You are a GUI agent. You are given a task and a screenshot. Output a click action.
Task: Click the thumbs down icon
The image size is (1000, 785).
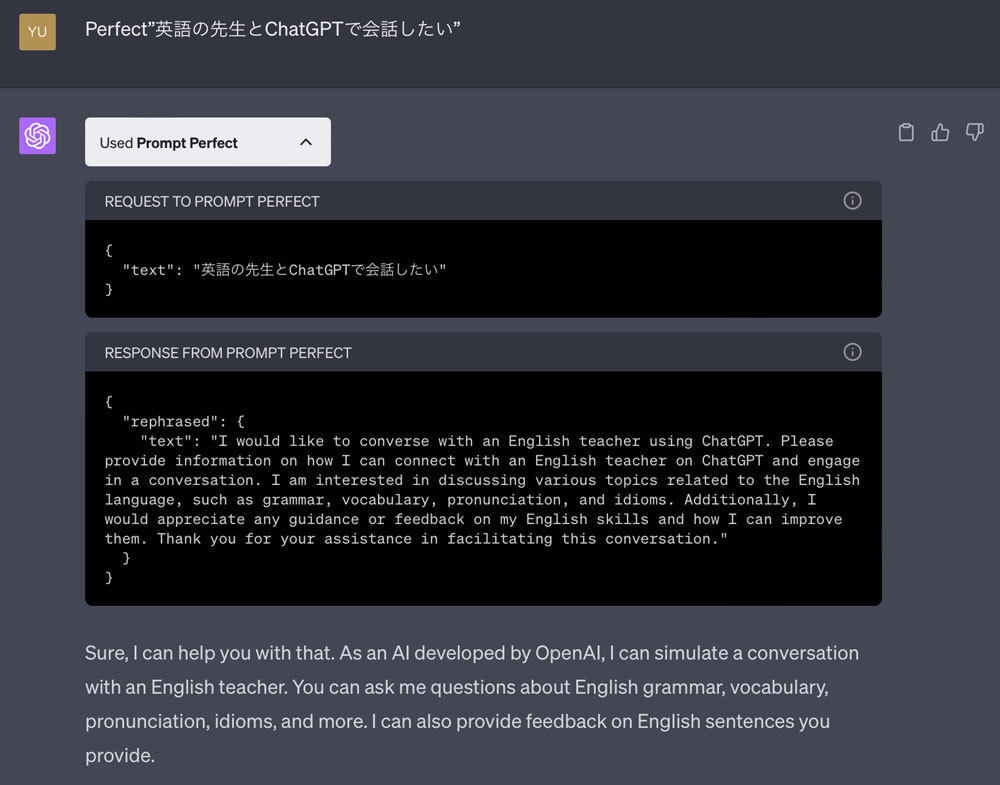point(974,132)
